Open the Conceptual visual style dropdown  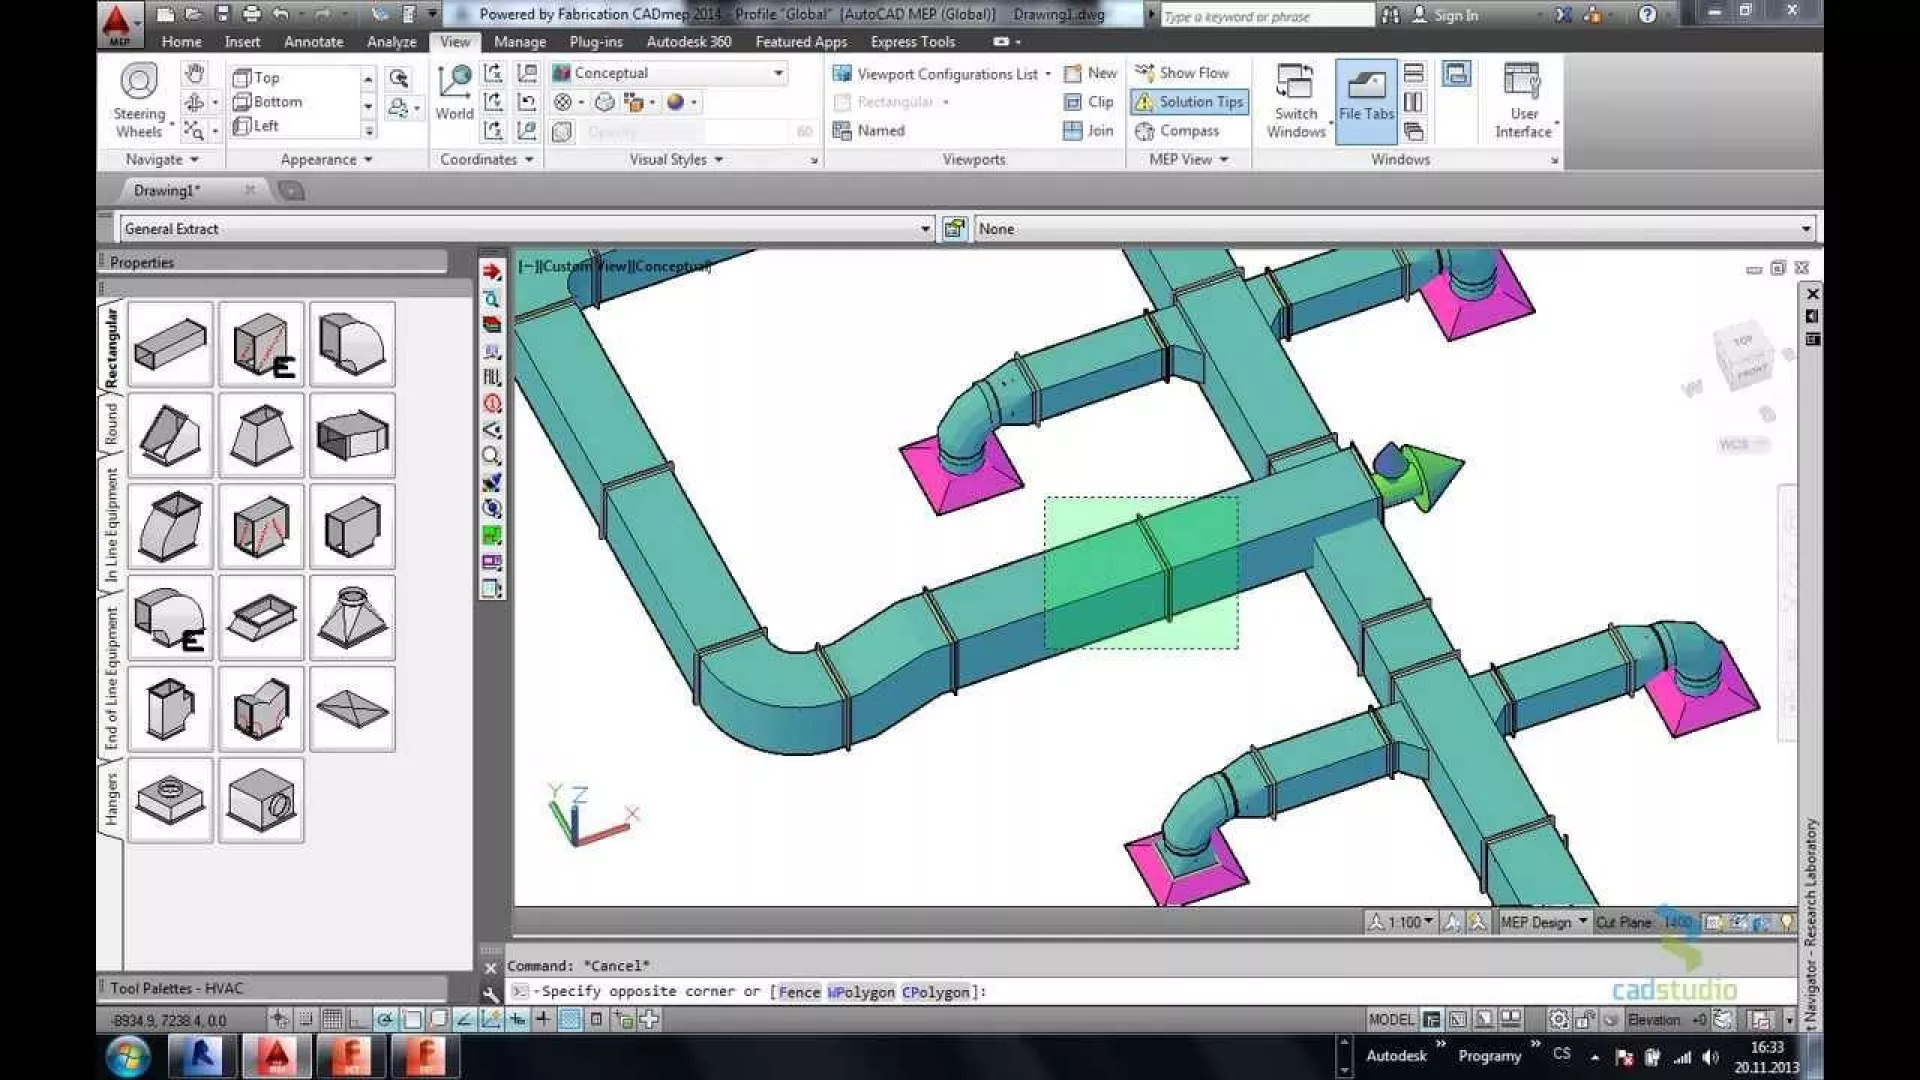(x=777, y=73)
